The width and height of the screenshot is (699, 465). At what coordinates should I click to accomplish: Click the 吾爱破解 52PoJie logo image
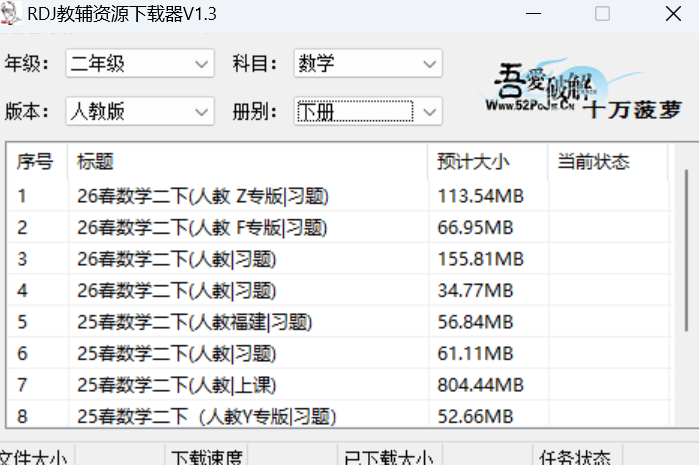pyautogui.click(x=582, y=90)
